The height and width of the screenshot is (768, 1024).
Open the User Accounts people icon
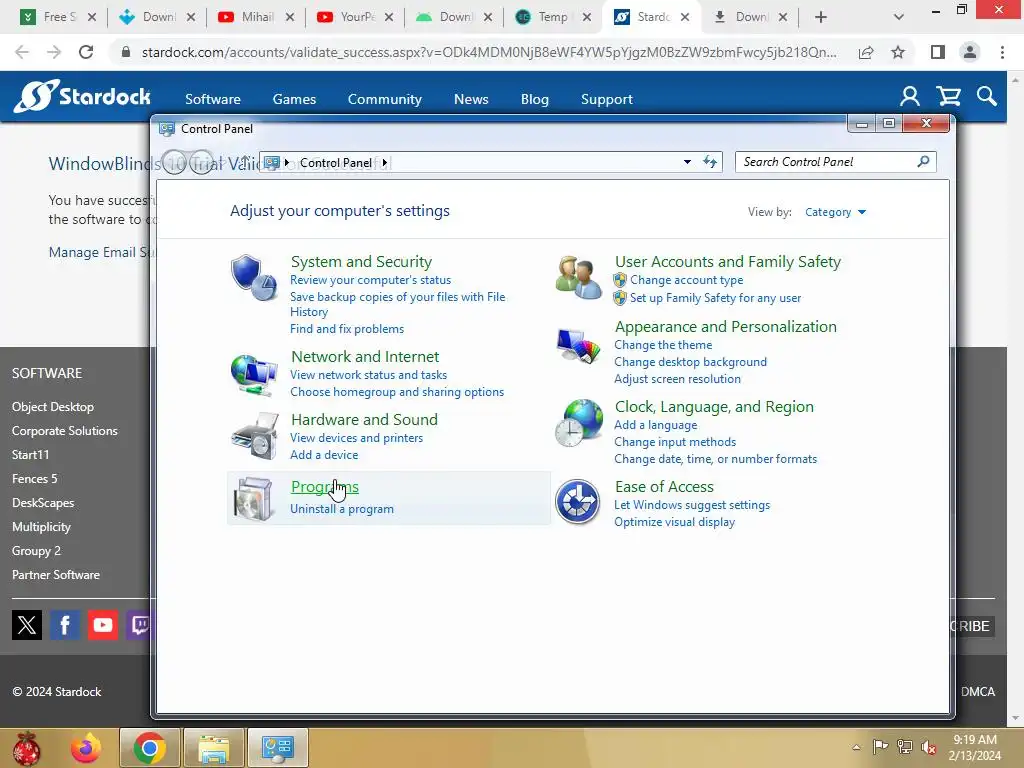pyautogui.click(x=578, y=278)
